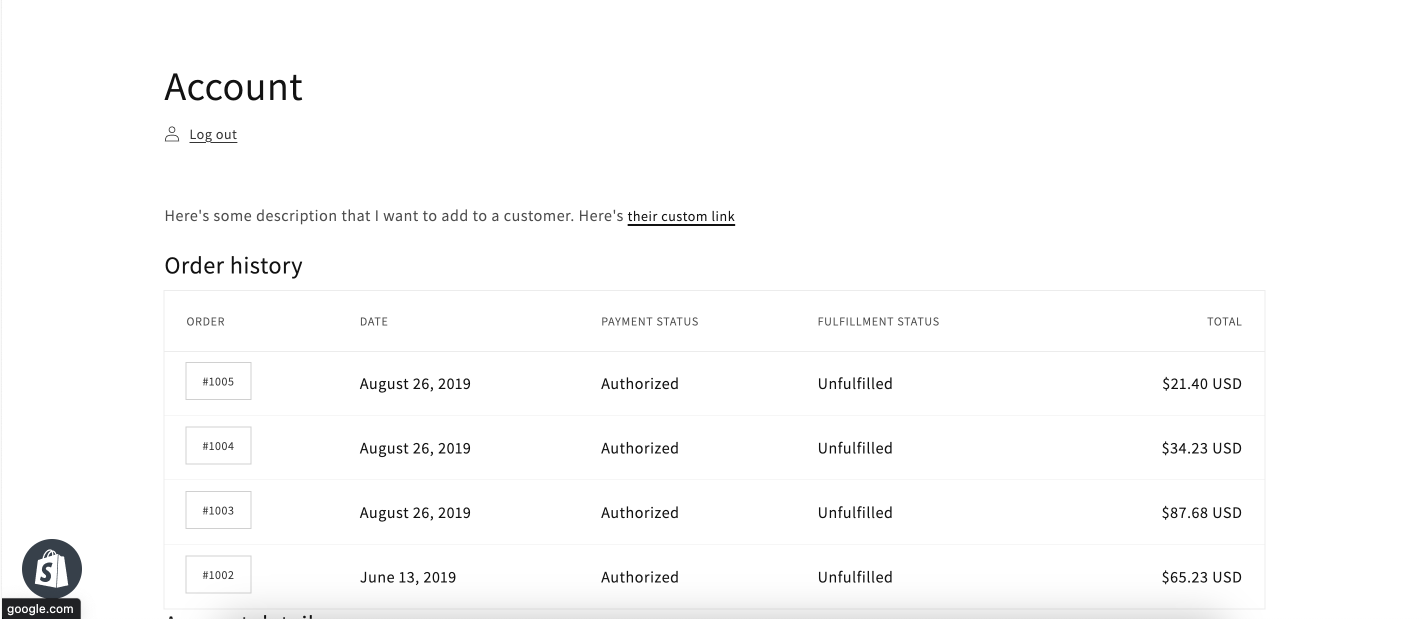The height and width of the screenshot is (619, 1422).
Task: Click the $34.23 USD total
Action: point(1201,448)
